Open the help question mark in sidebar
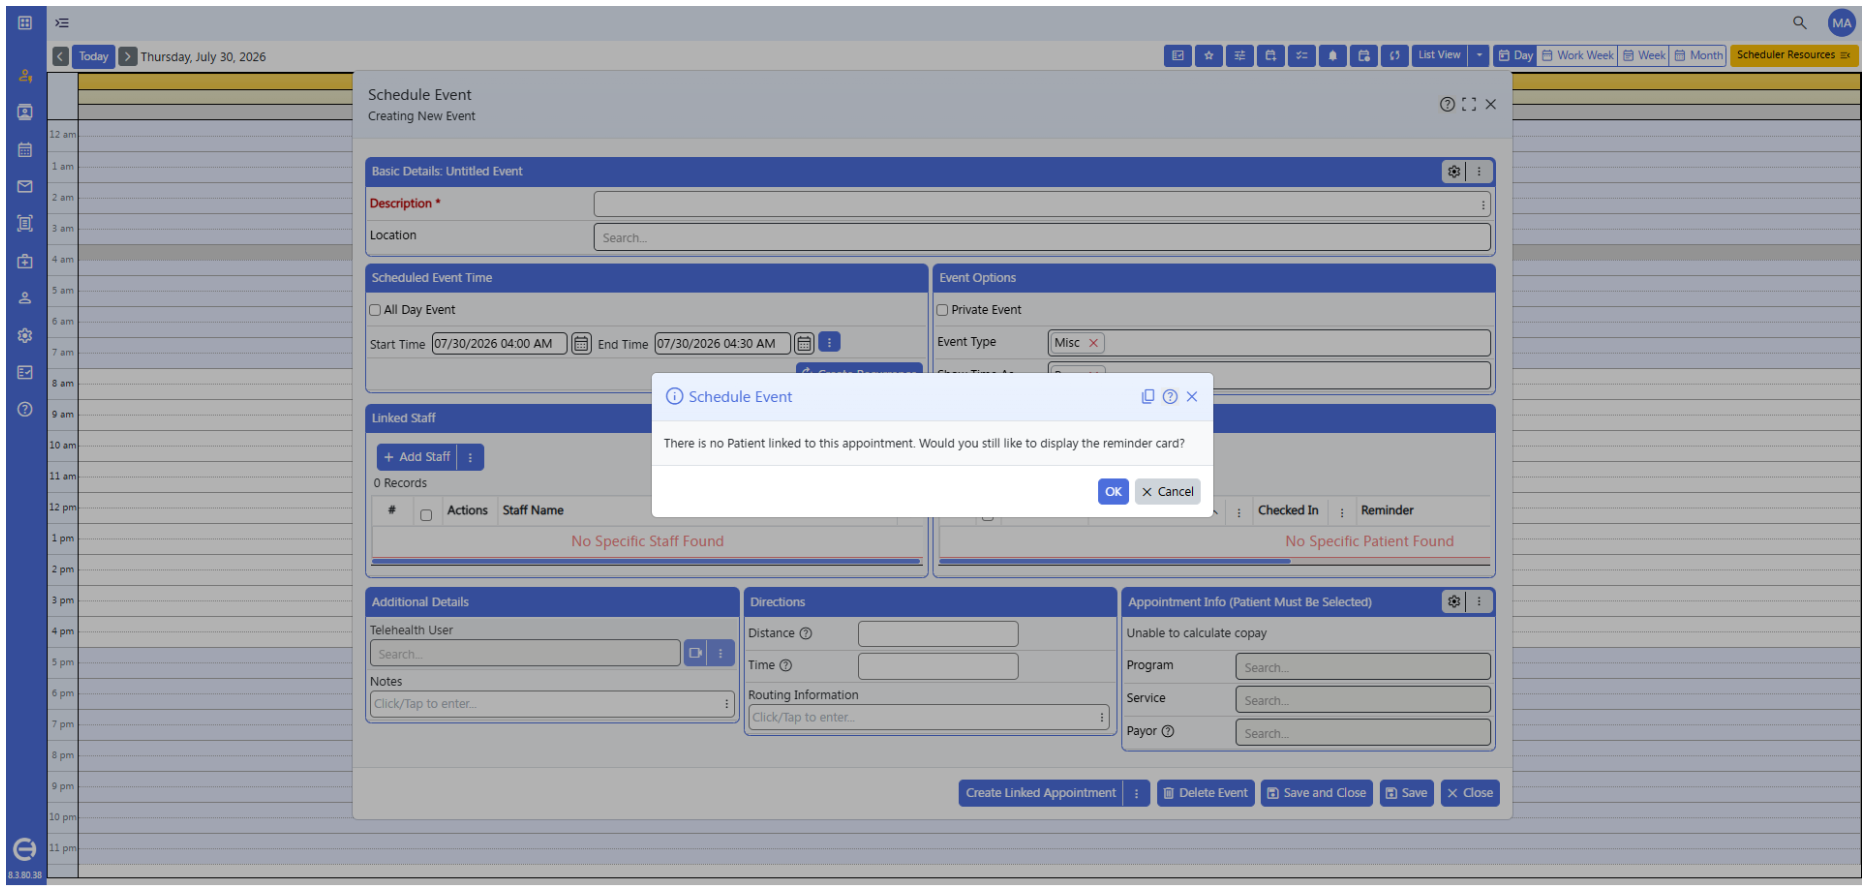1868x891 pixels. click(25, 410)
